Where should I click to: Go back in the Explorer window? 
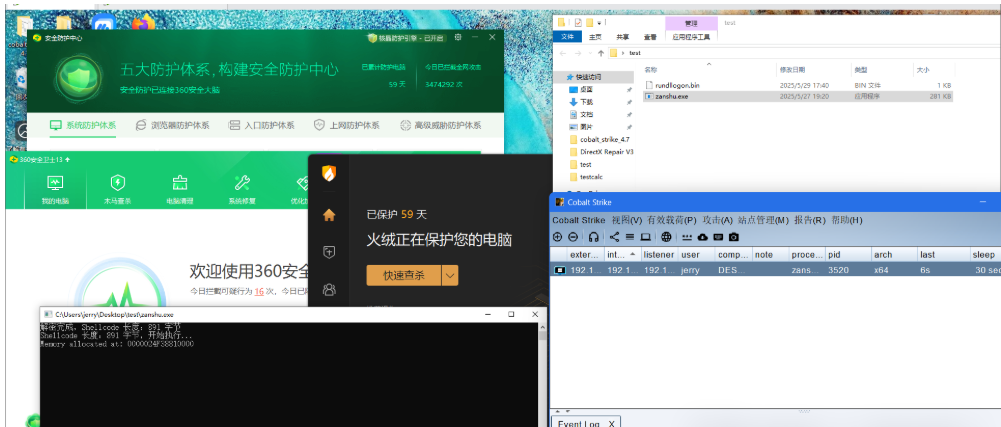561,53
